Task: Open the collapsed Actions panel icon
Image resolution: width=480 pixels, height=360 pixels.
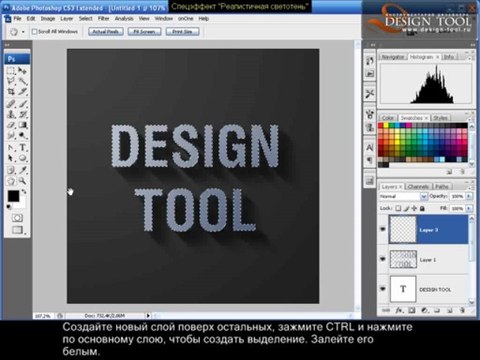Action: [370, 74]
